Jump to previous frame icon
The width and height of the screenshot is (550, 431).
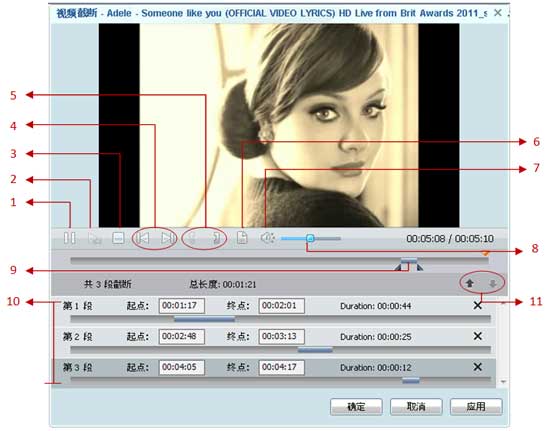(143, 238)
